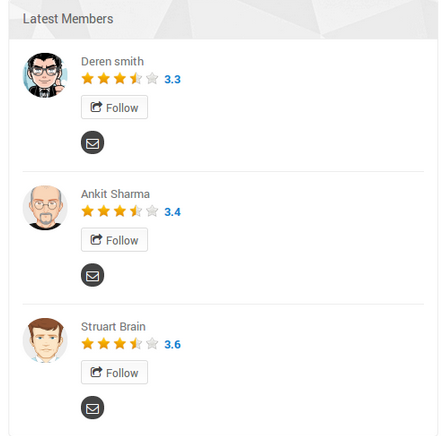Select the first star for Ankit Sharma
The image size is (442, 436).
[x=88, y=211]
